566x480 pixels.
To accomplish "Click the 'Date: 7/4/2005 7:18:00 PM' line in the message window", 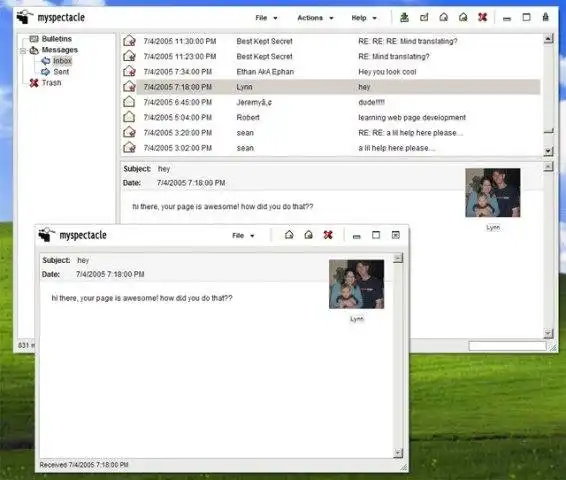I will (93, 274).
